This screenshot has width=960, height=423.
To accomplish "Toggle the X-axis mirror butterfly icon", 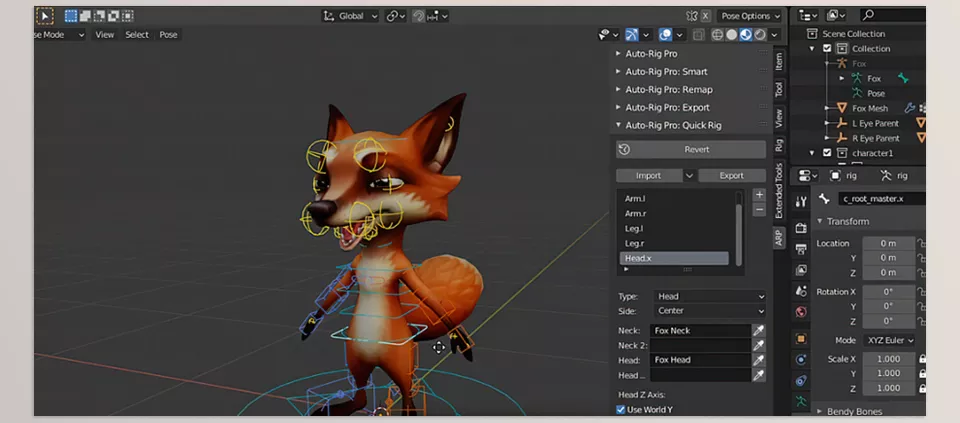I will coord(692,16).
